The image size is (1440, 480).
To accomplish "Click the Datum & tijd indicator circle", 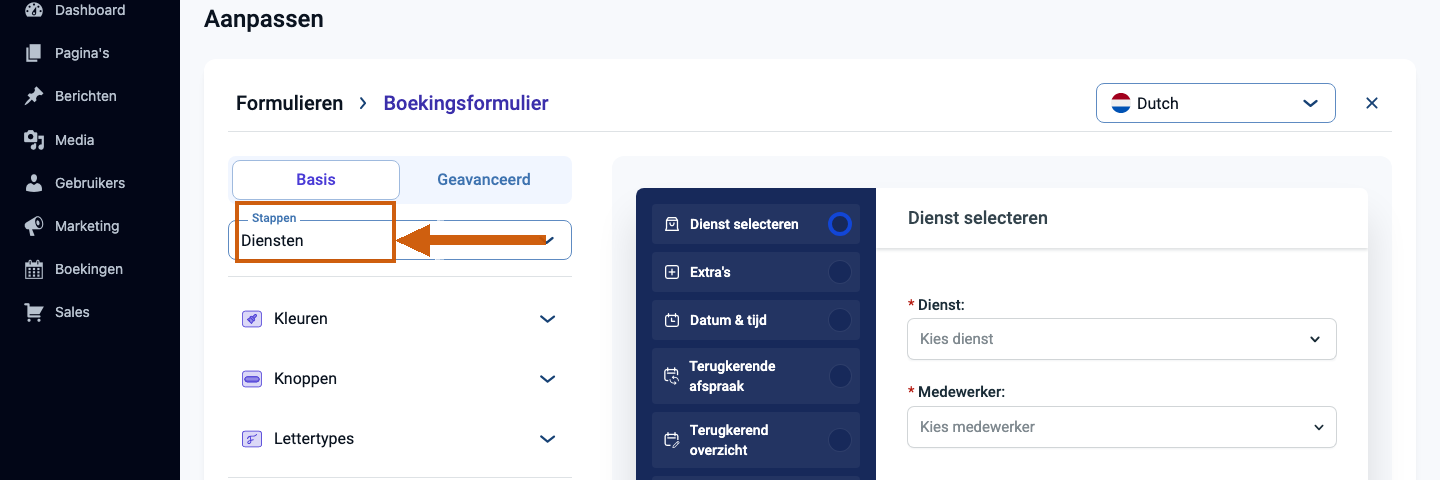I will [840, 320].
